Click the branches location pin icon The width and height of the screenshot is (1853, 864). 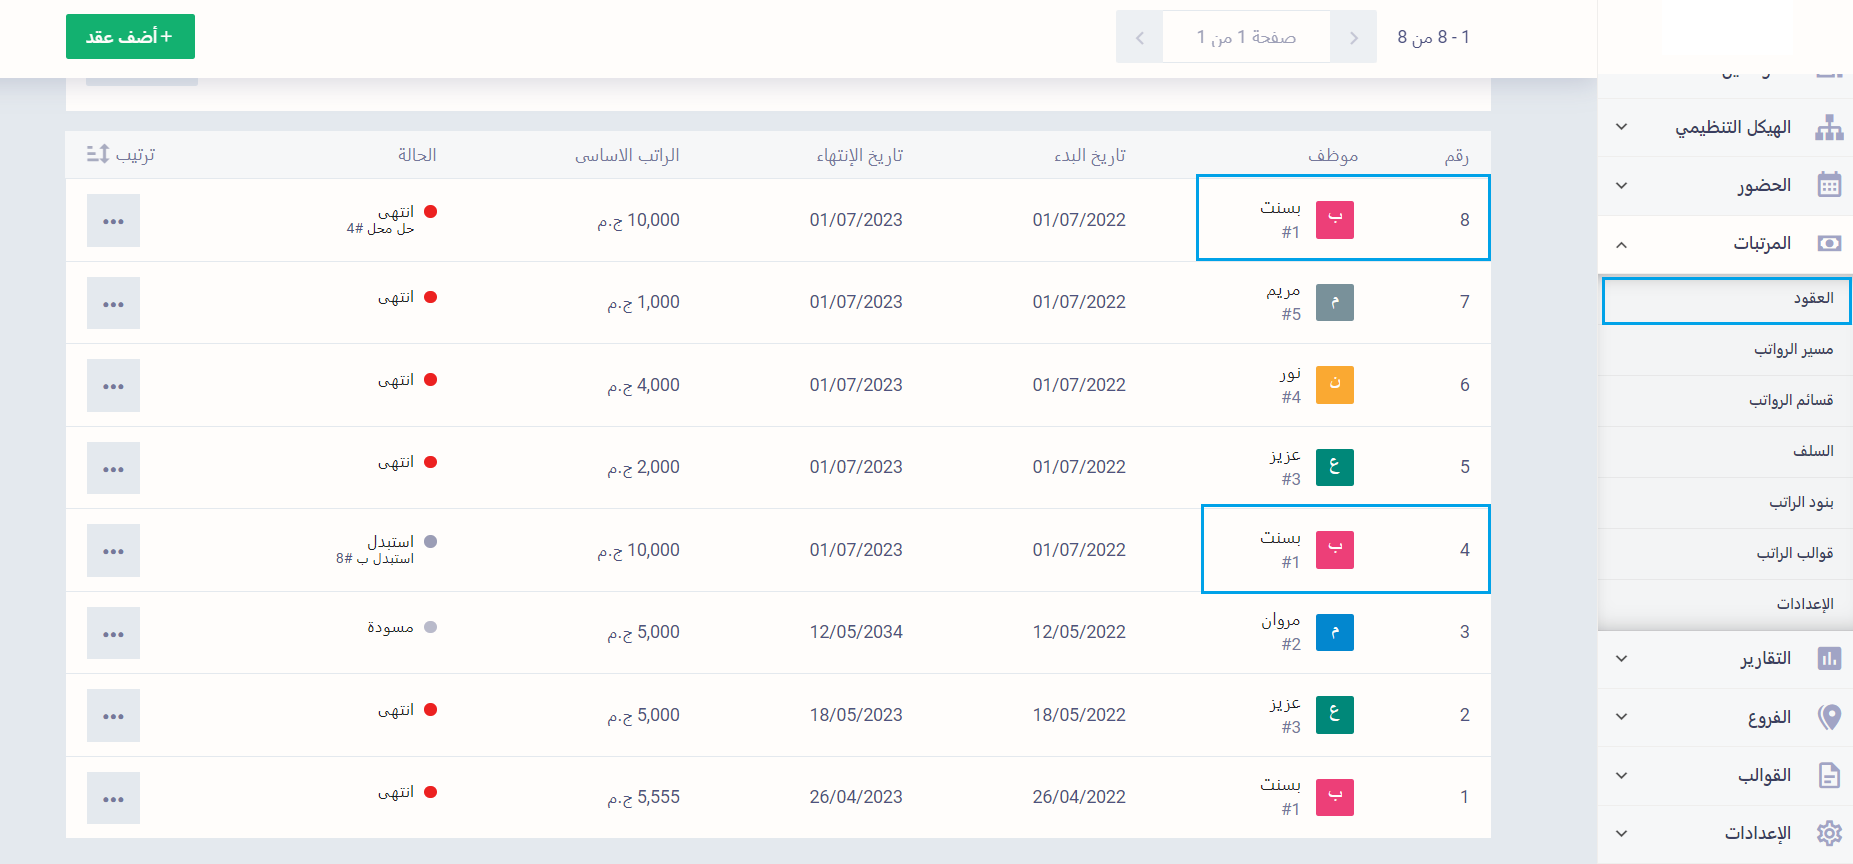click(x=1828, y=717)
